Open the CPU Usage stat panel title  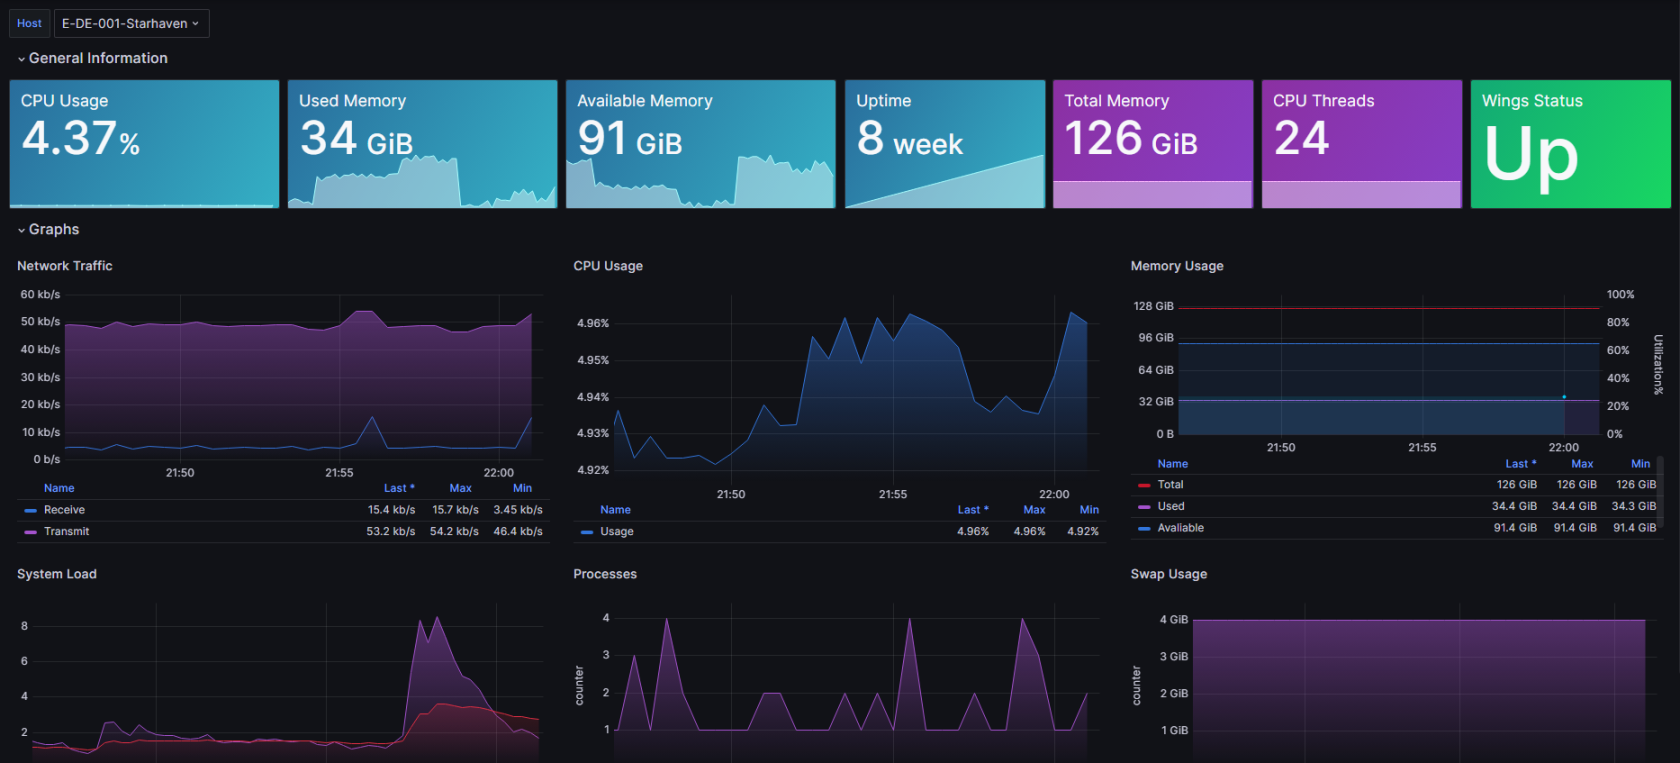(x=64, y=101)
